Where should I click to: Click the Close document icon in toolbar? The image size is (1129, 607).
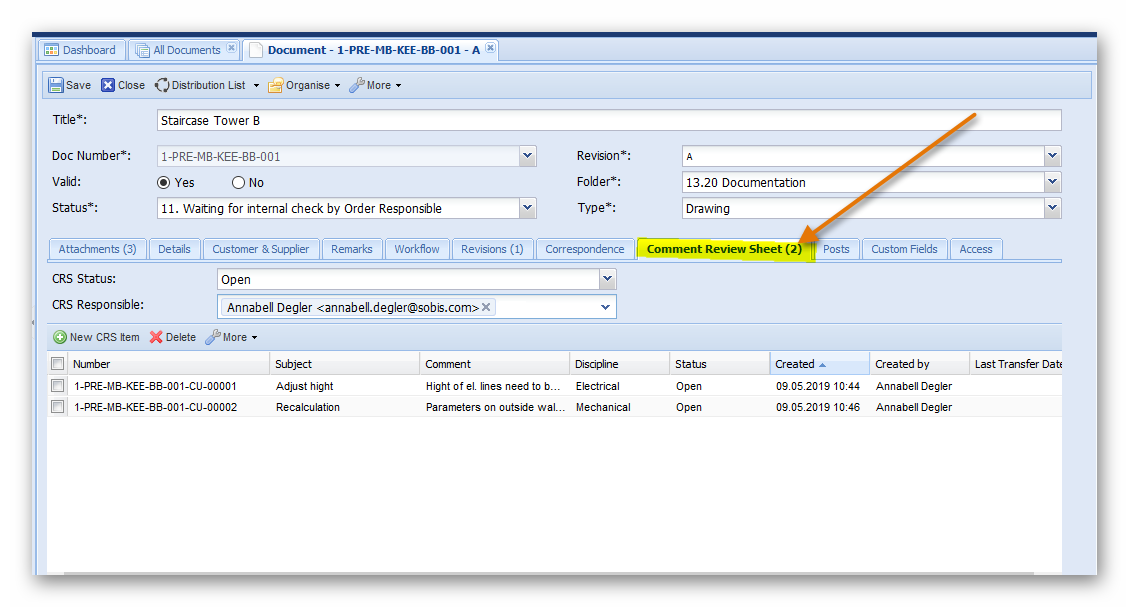pos(108,86)
